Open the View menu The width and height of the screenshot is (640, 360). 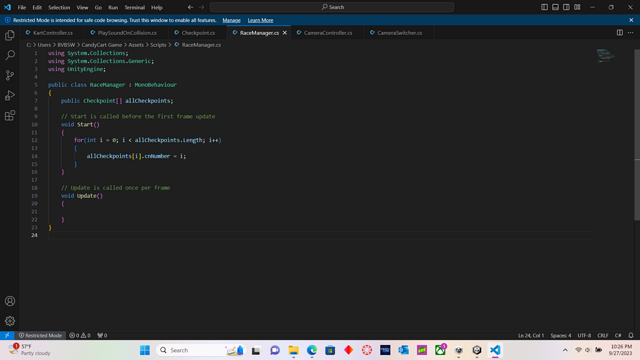pos(82,7)
